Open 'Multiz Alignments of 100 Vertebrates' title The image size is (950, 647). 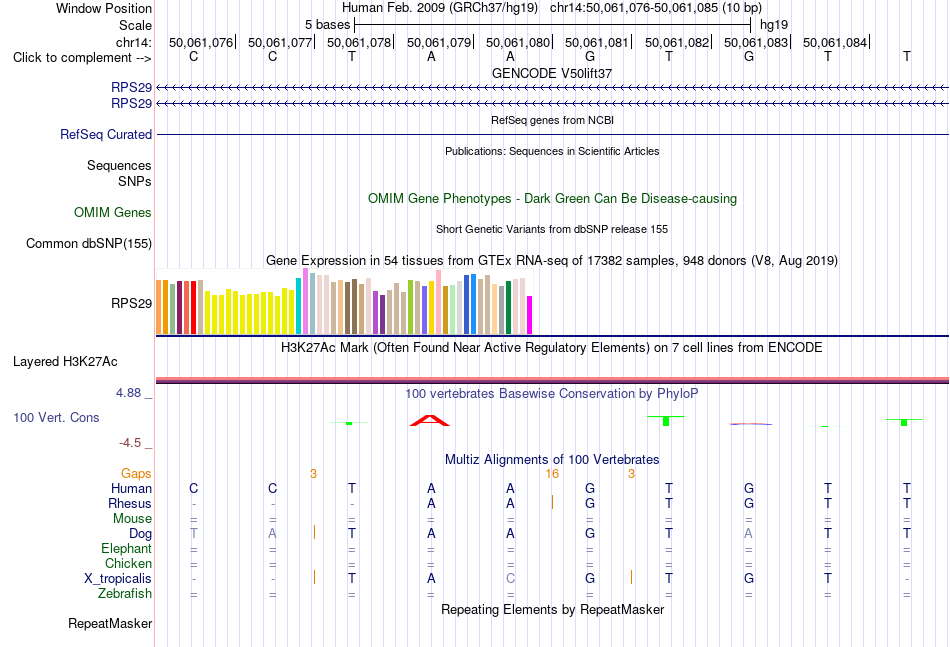pos(552,460)
